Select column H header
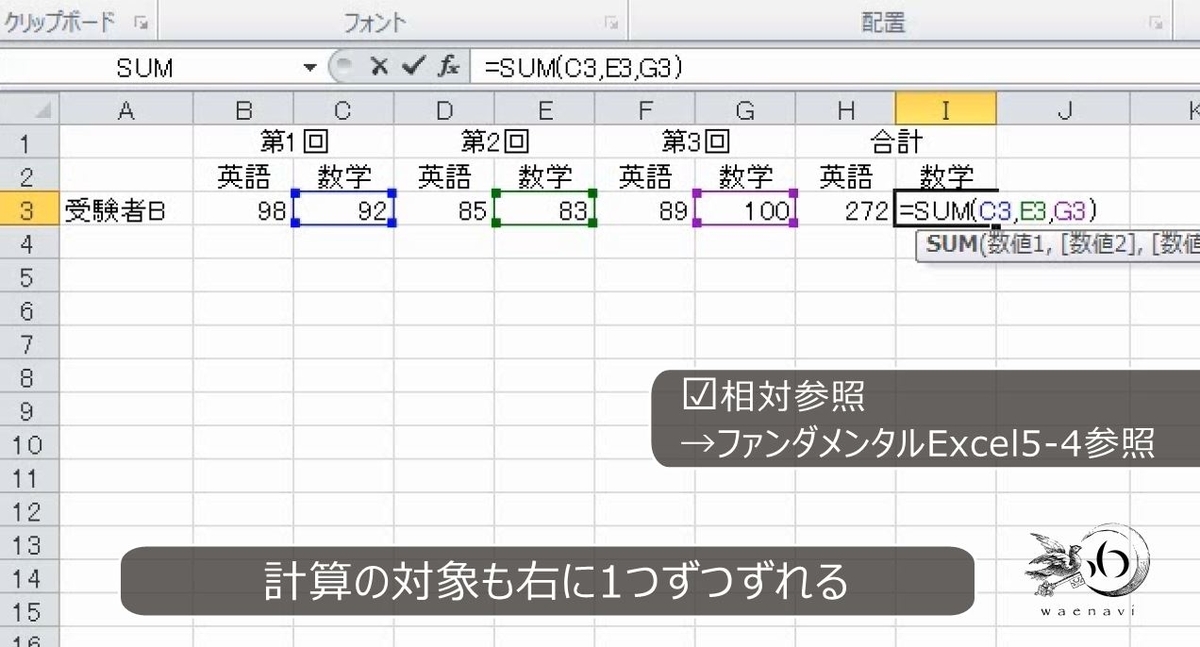Screen dimensions: 1200x647 pyautogui.click(x=846, y=110)
